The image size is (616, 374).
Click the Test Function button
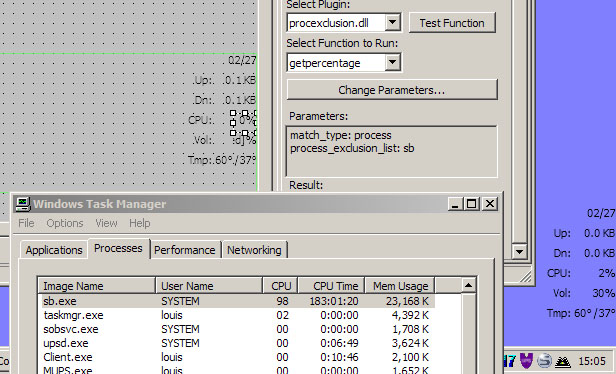[x=452, y=23]
